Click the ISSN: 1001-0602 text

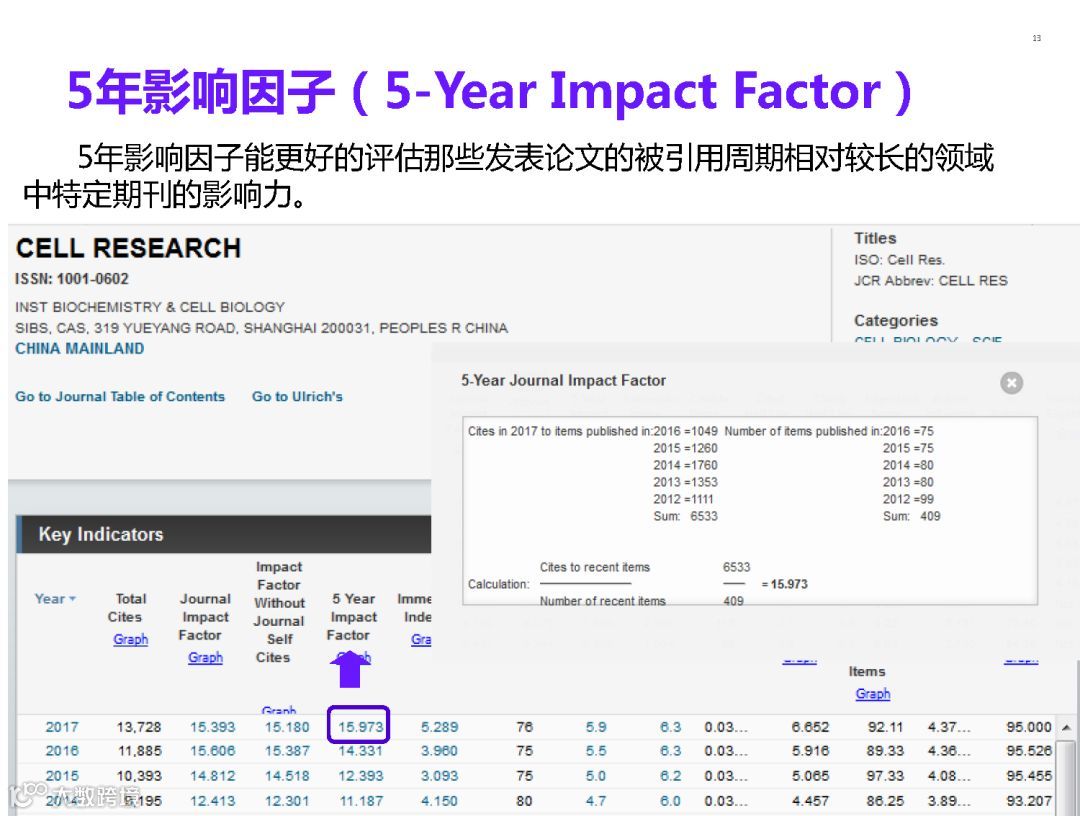[72, 279]
